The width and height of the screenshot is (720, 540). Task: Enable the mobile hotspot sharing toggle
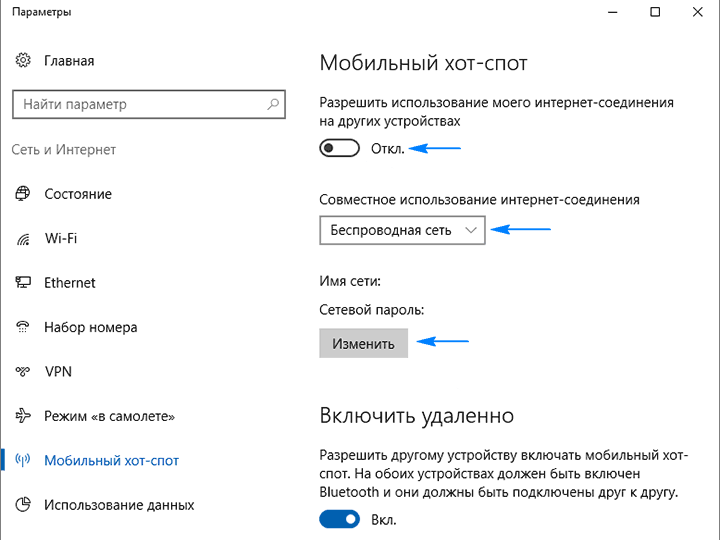tap(339, 149)
